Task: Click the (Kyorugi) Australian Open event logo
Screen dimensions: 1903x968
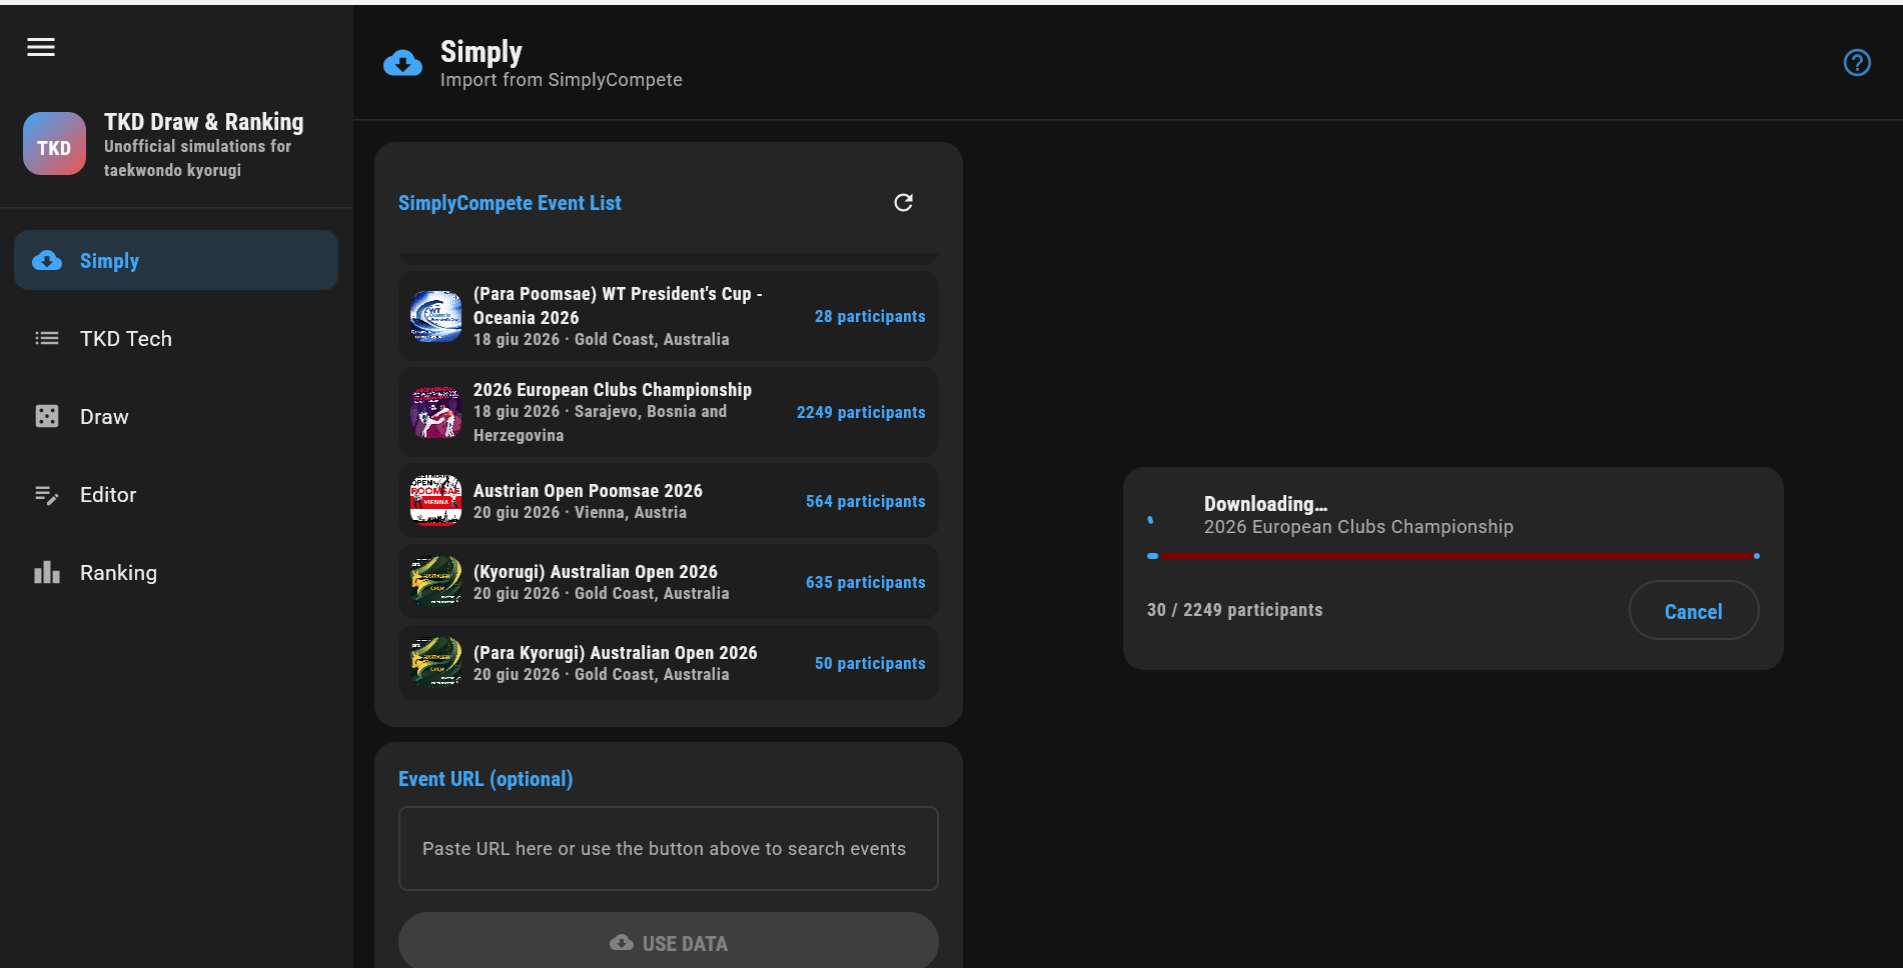Action: [436, 582]
